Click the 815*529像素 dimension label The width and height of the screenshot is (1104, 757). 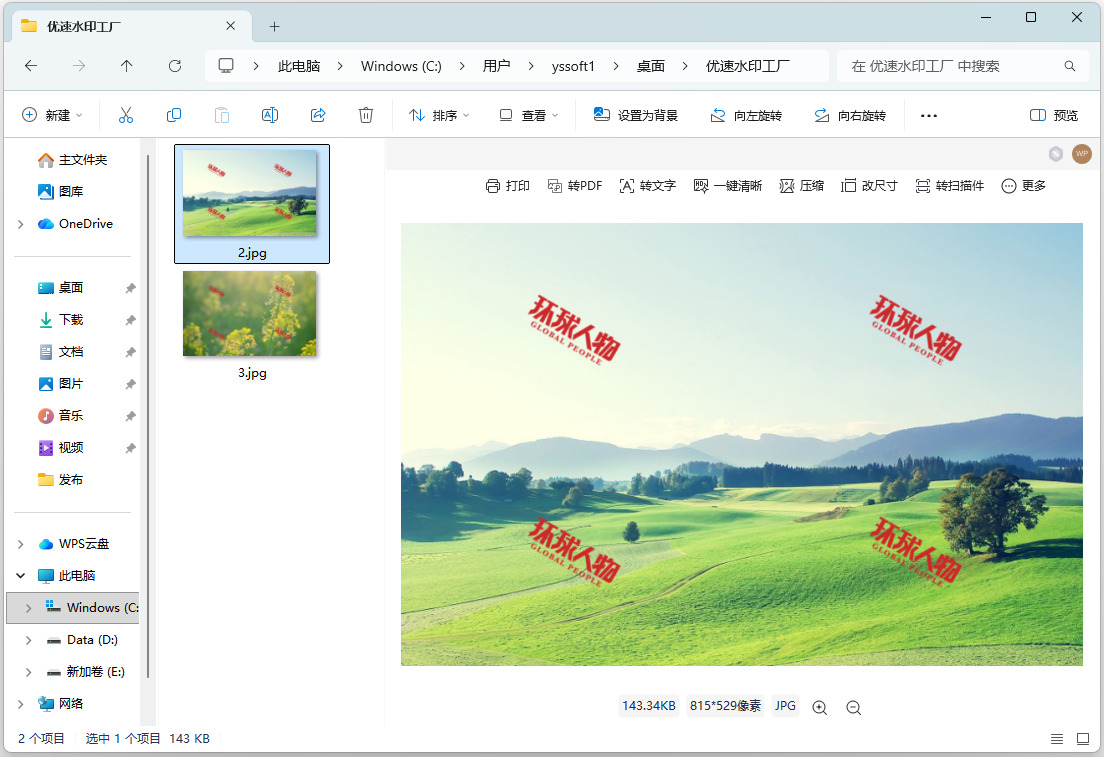tap(725, 706)
